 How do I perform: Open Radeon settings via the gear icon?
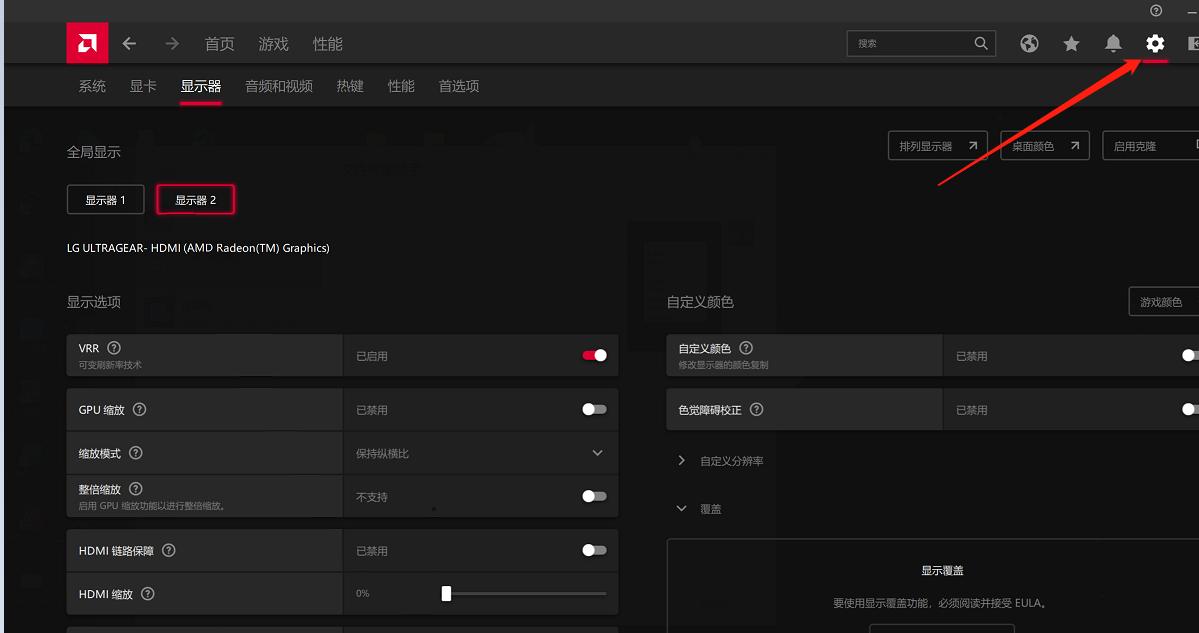[x=1154, y=43]
